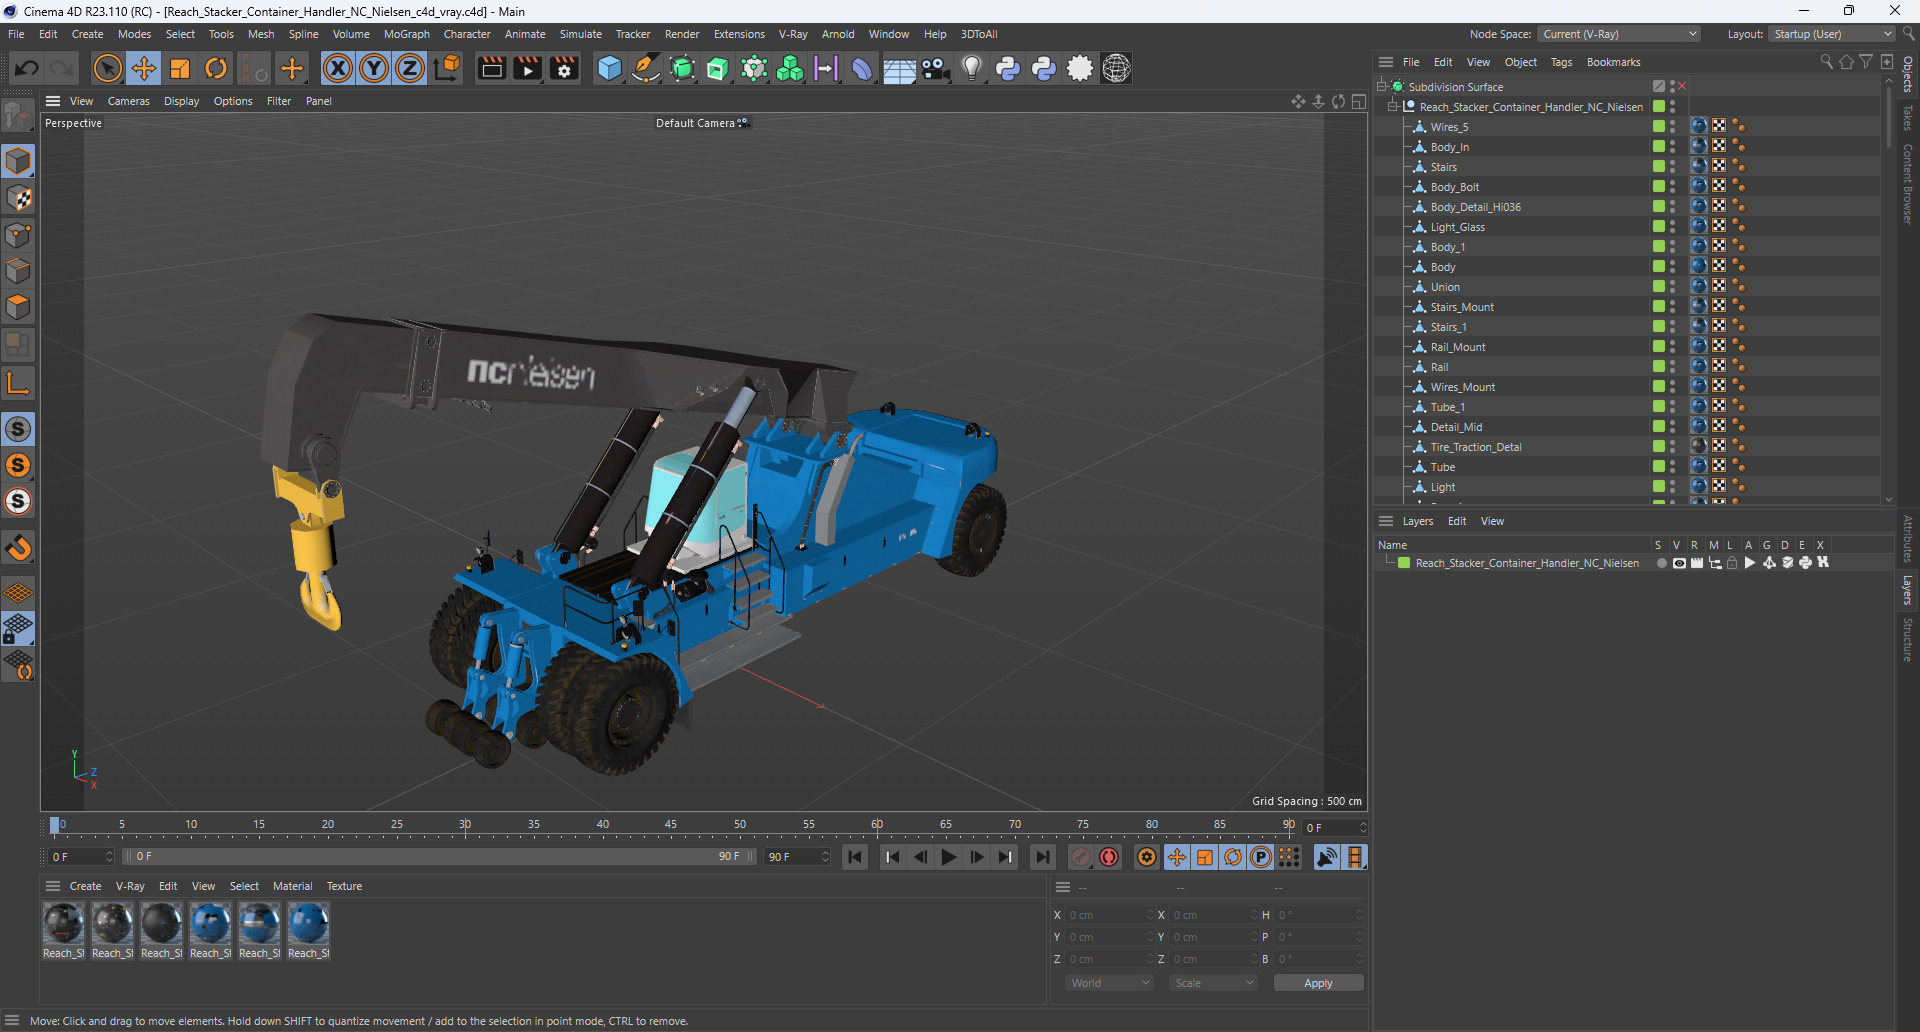Open the Node Space dropdown
Screen dimensions: 1920x1032
tap(1619, 34)
